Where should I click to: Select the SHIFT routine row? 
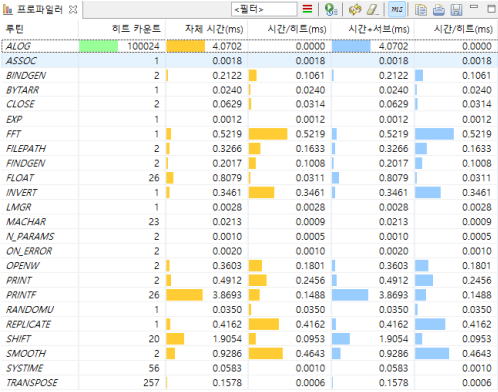tap(249, 339)
